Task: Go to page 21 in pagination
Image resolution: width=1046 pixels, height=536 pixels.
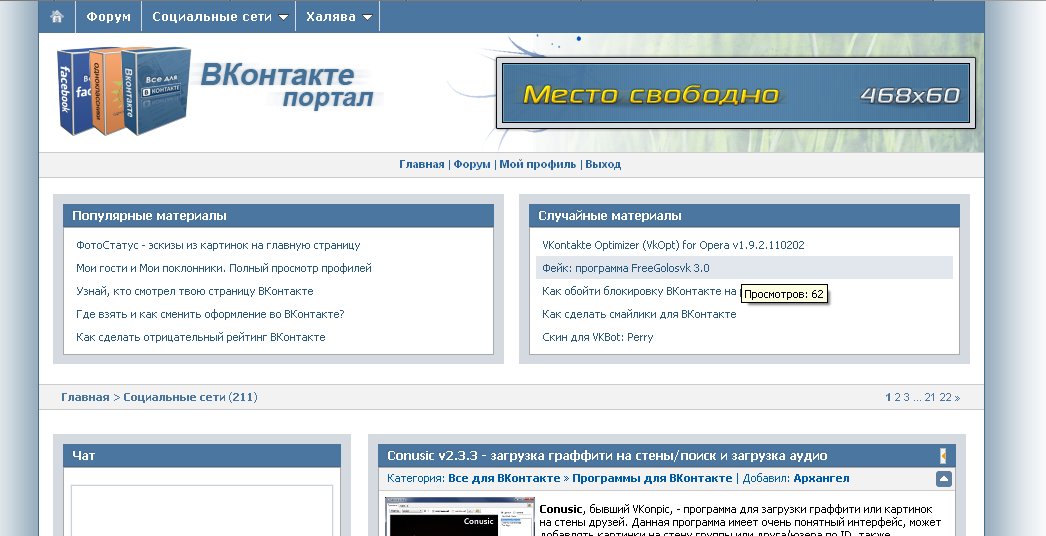Action: [x=930, y=397]
